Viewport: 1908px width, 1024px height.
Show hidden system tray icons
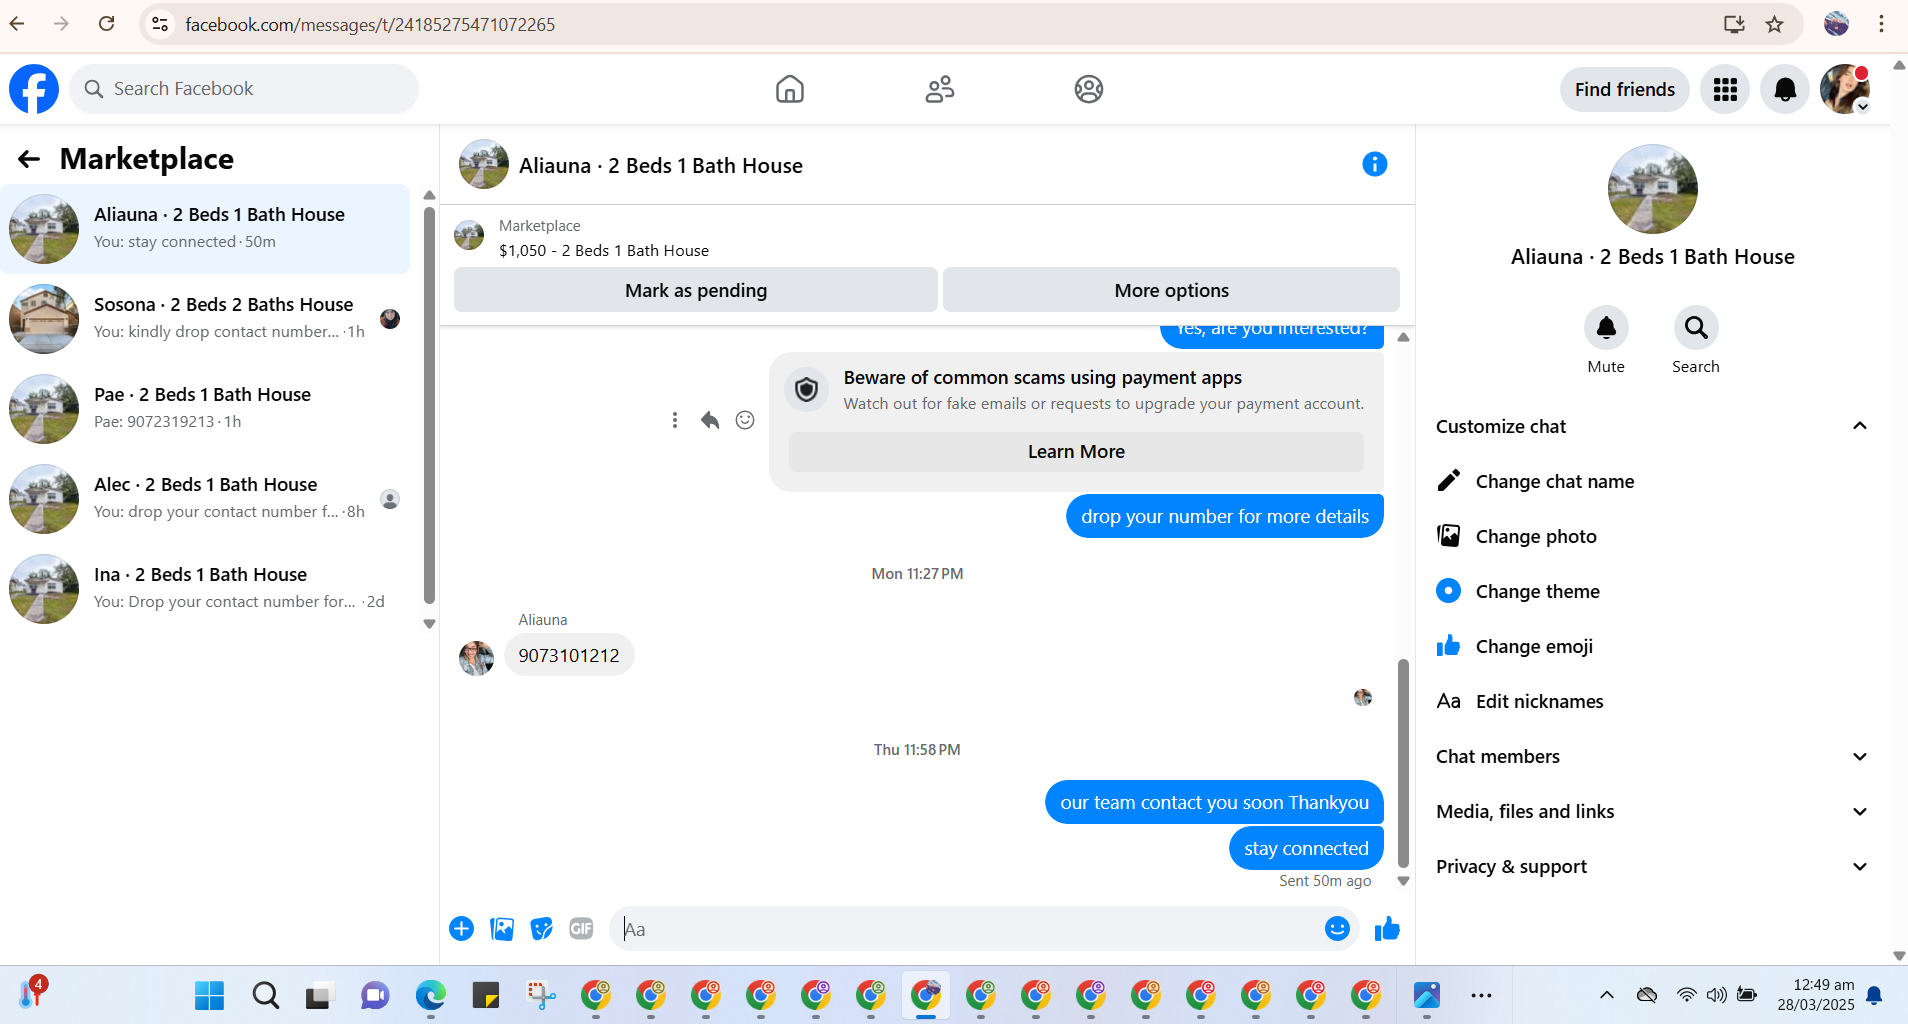point(1607,995)
